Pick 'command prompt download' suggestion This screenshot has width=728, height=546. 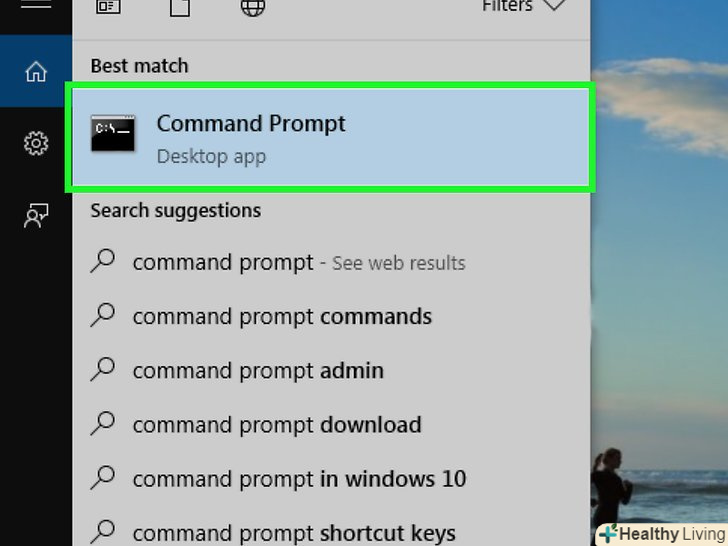coord(331,424)
